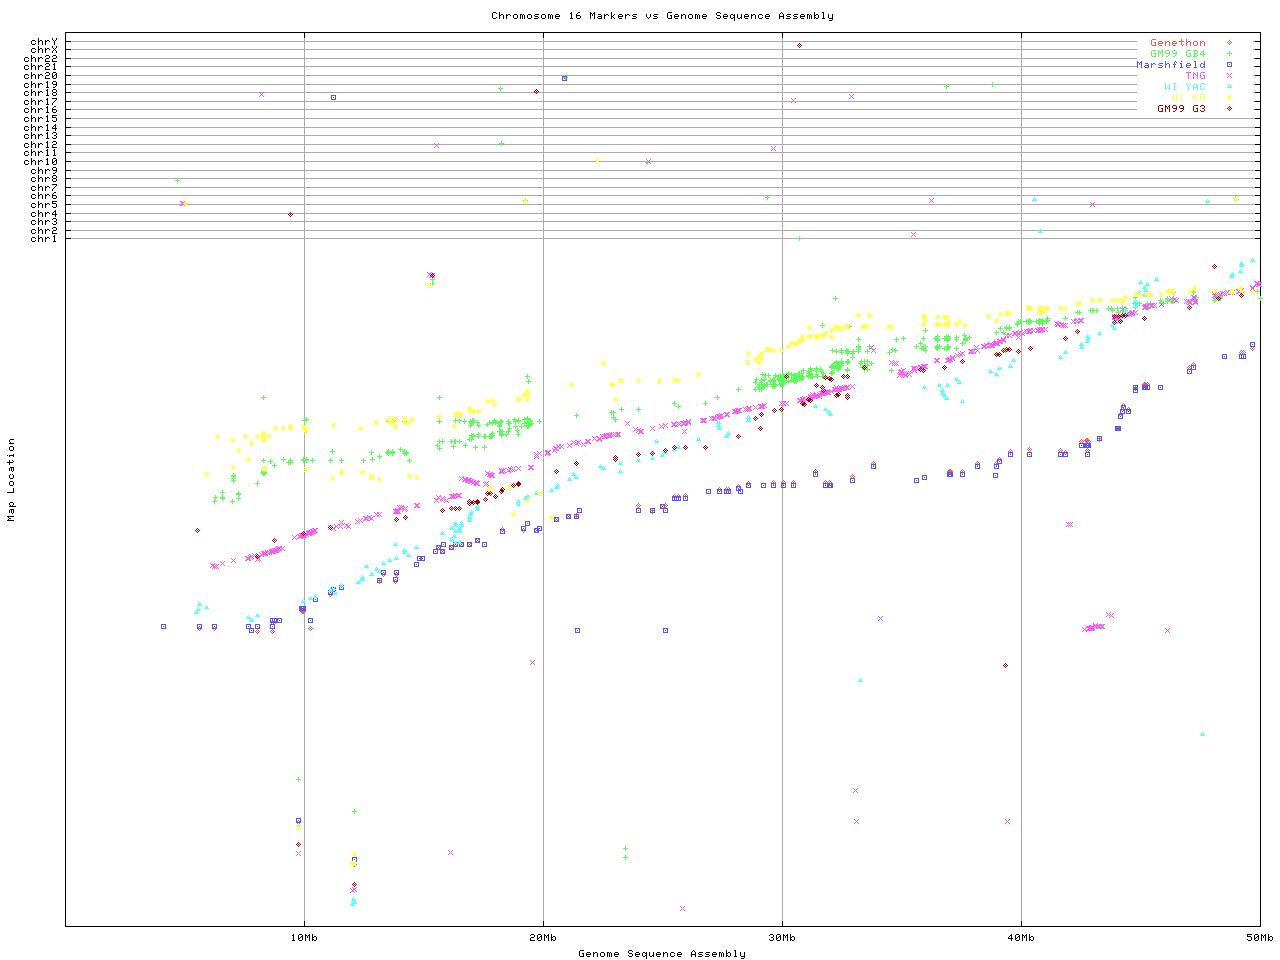Click the 'Genome Sequence Assembly' x-axis title

[x=662, y=953]
